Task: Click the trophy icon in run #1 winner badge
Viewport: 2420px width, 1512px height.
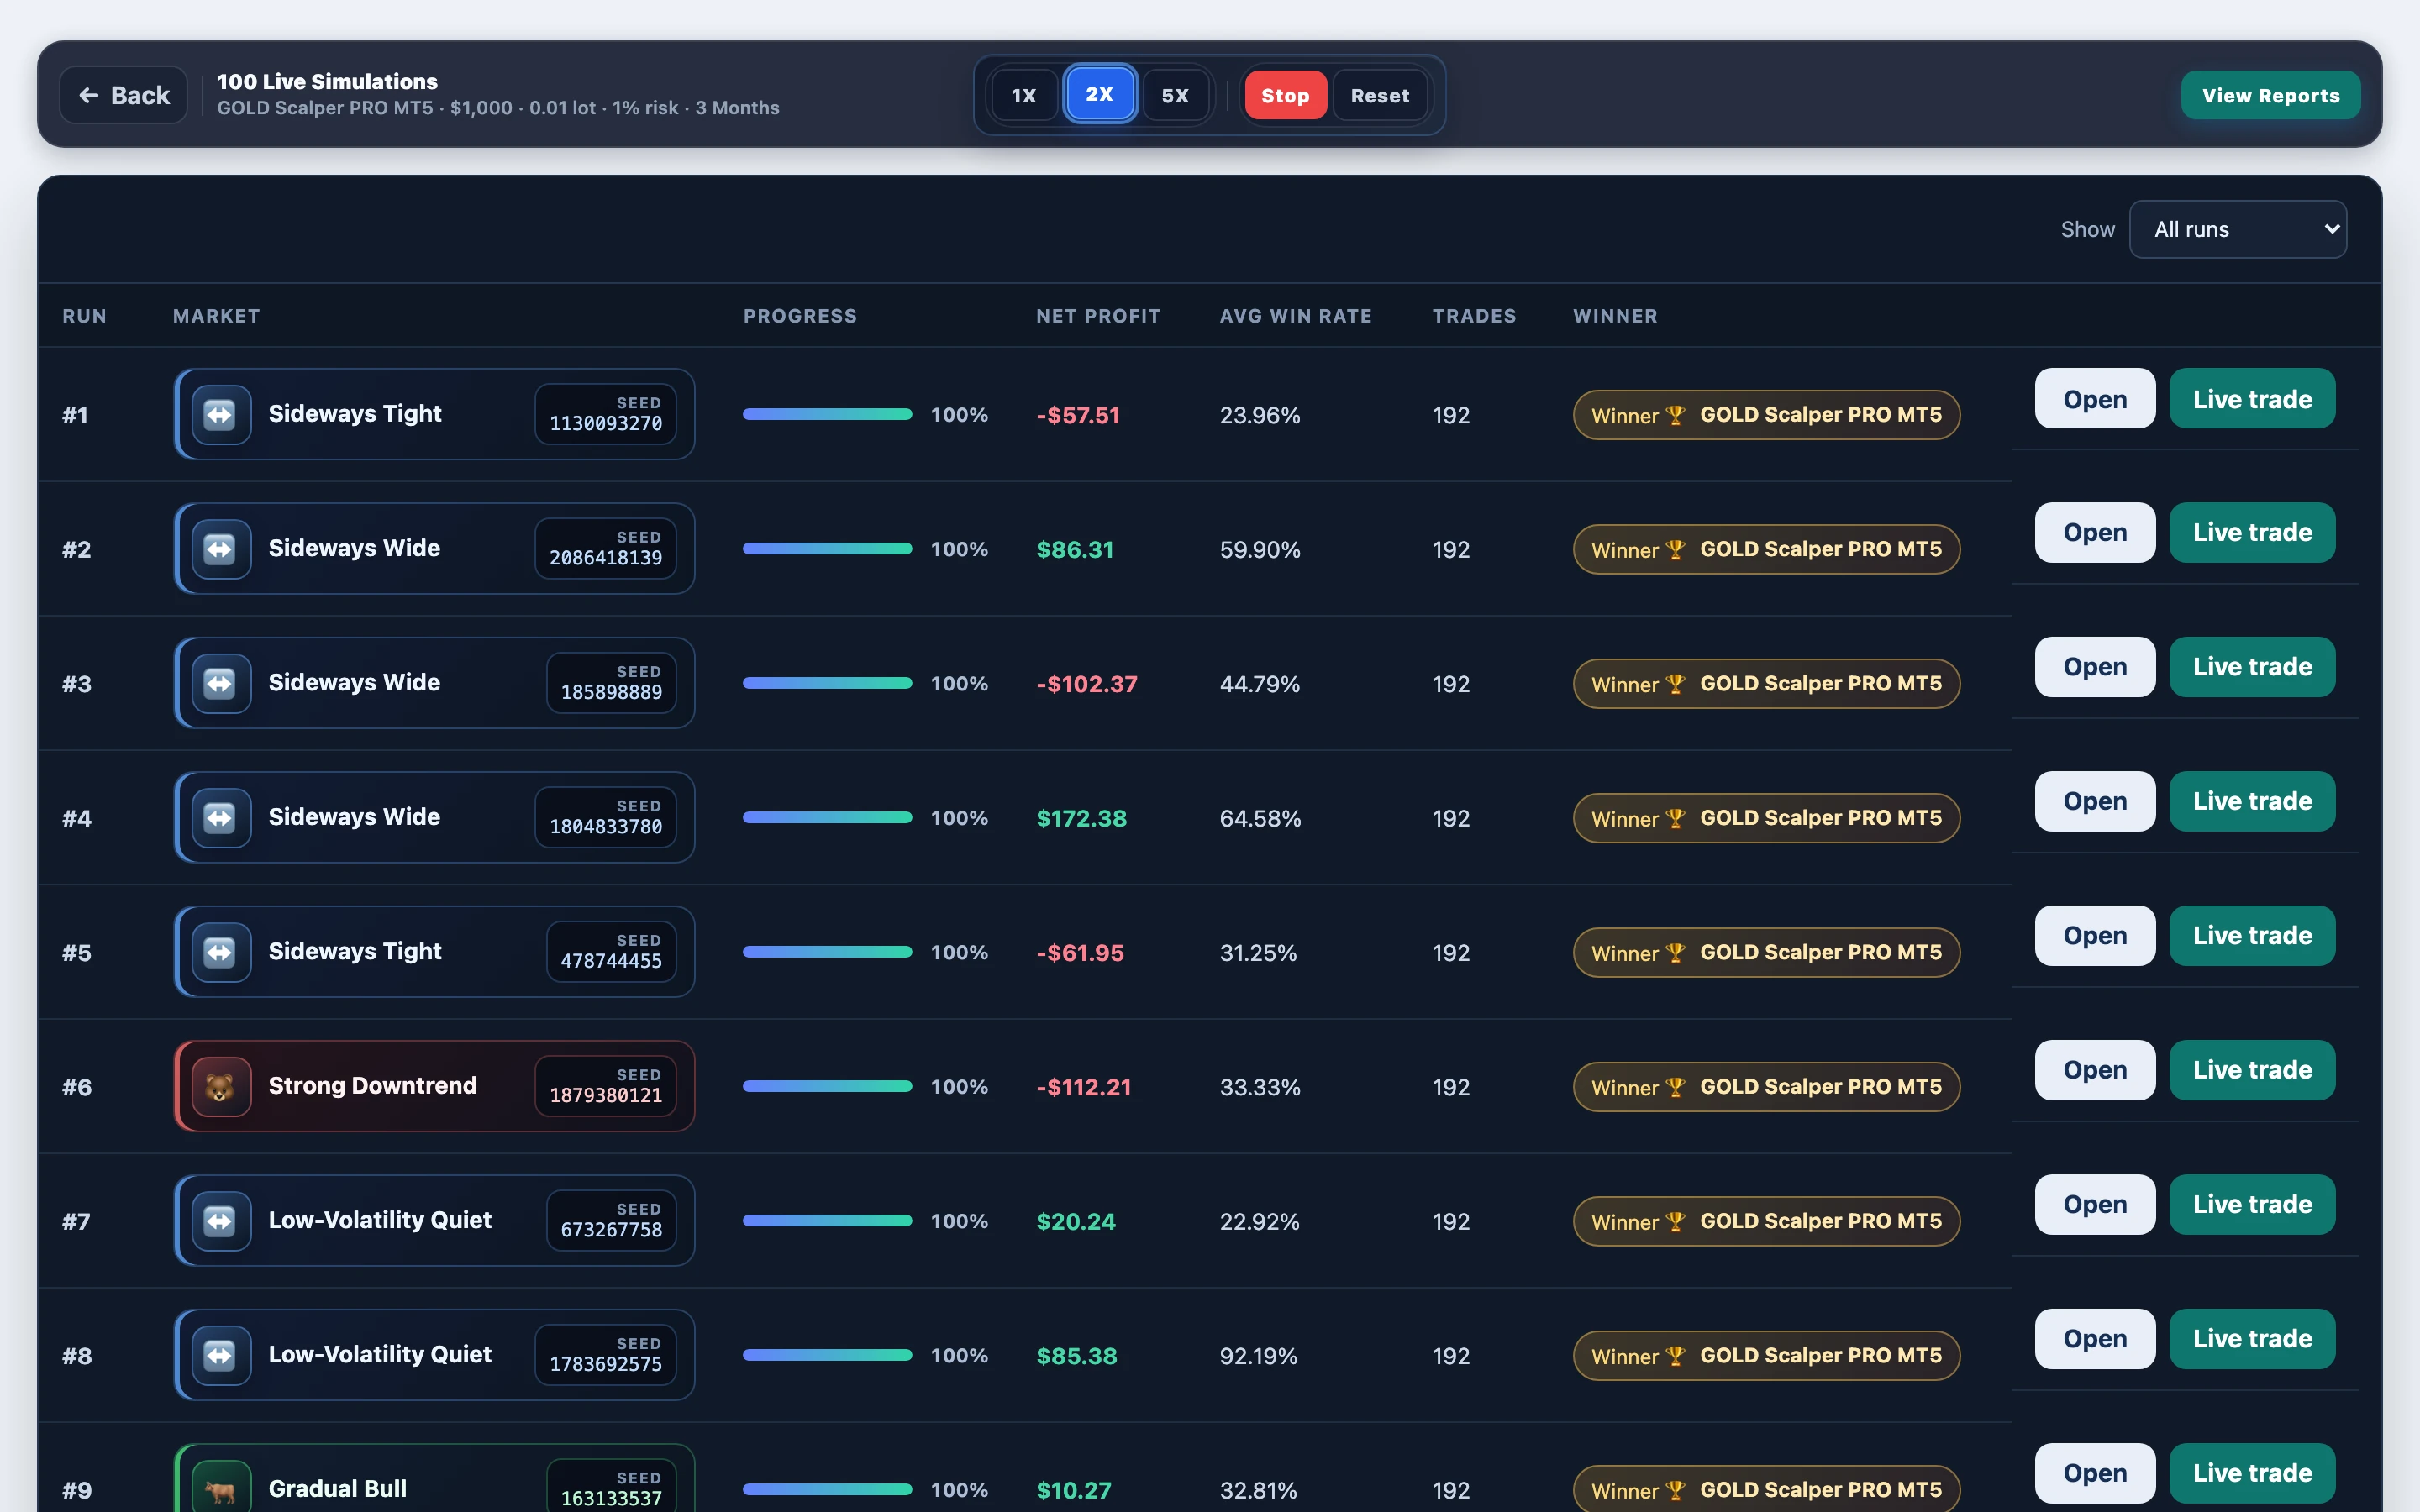Action: (1676, 415)
